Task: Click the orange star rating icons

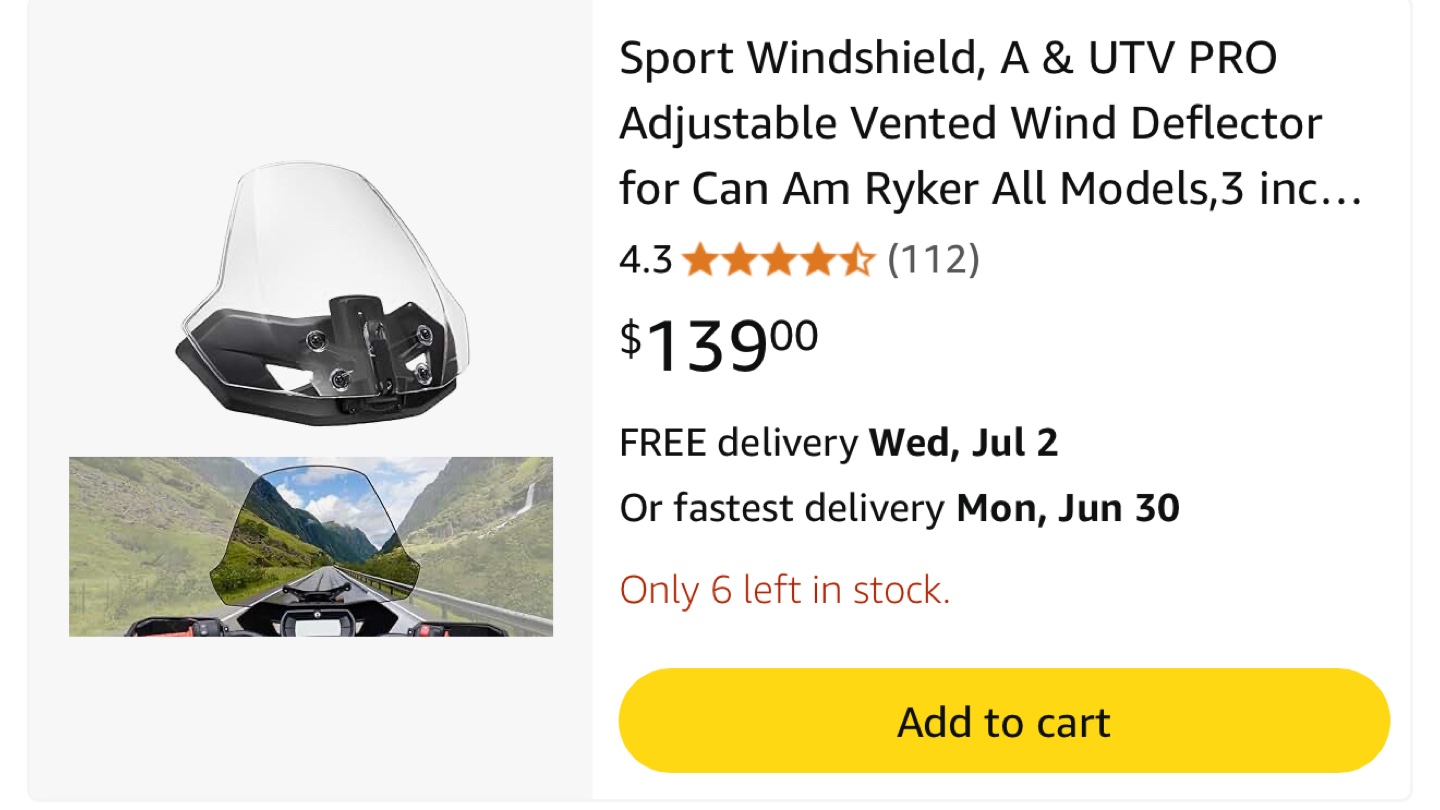Action: 778,261
